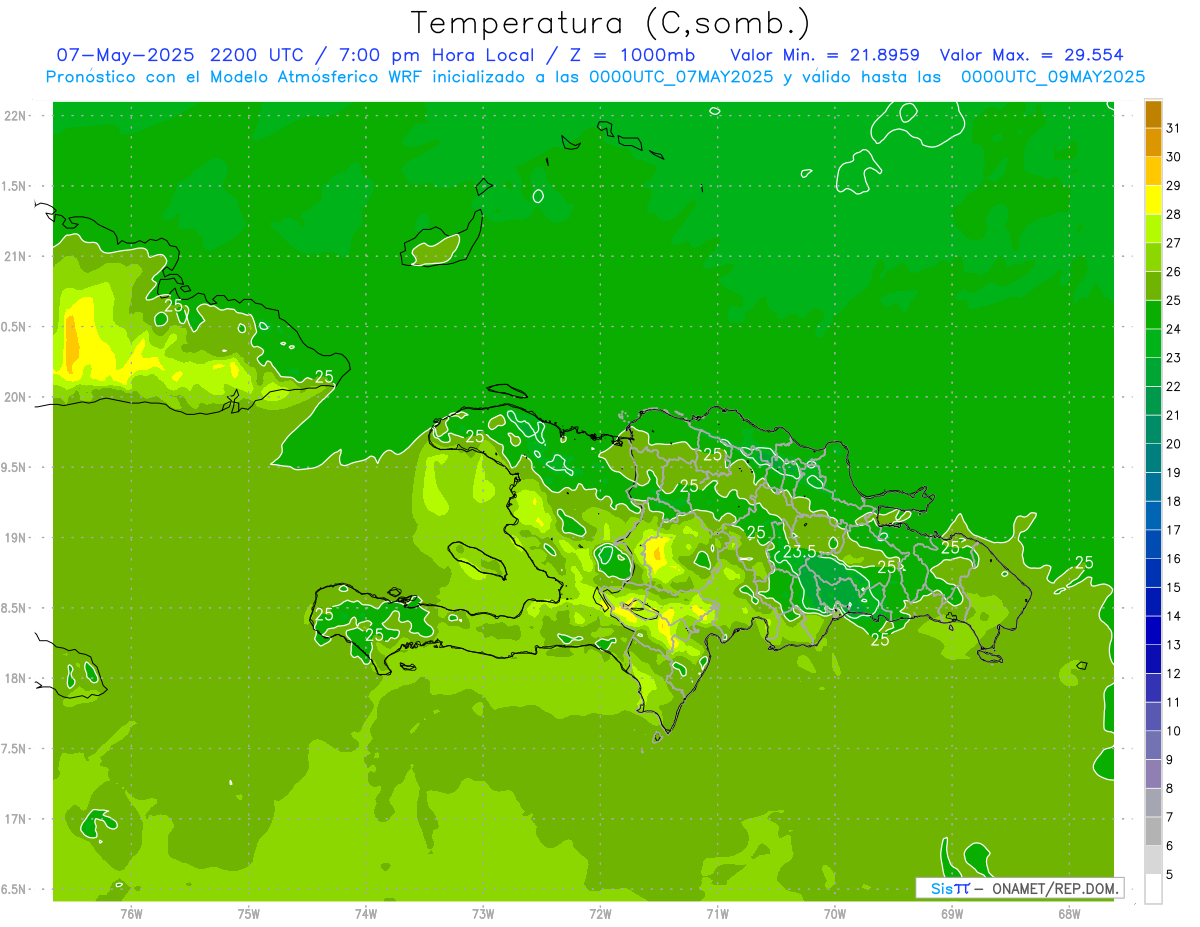Click the '6.5N' latitude label
This screenshot has width=1200, height=927.
point(13,889)
